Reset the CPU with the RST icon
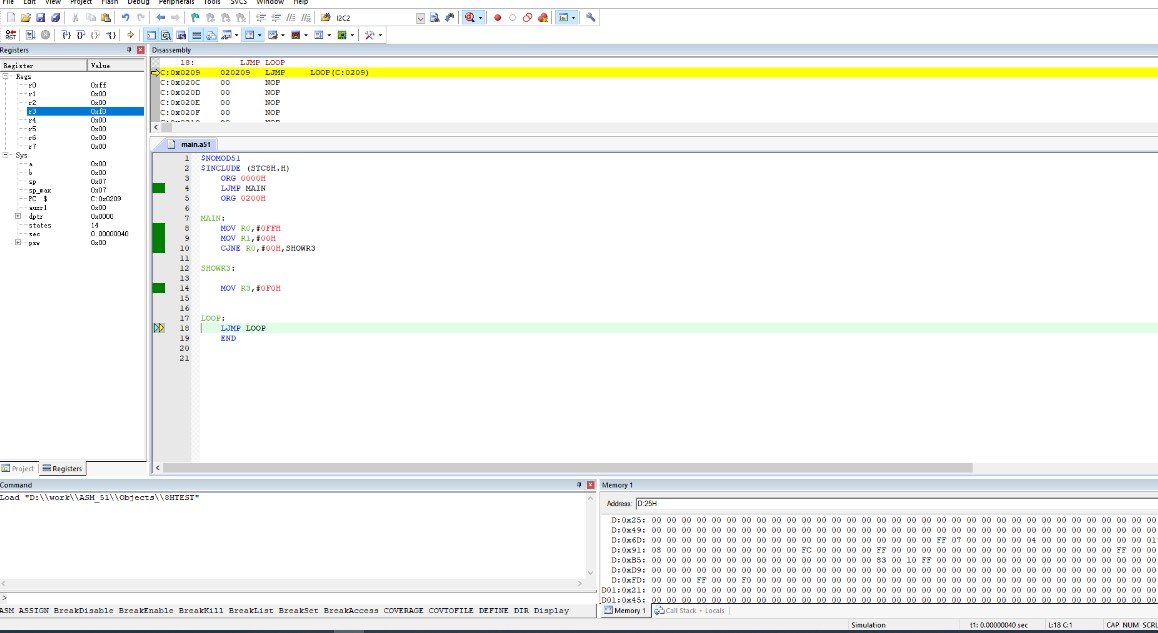The width and height of the screenshot is (1158, 633). [x=10, y=35]
